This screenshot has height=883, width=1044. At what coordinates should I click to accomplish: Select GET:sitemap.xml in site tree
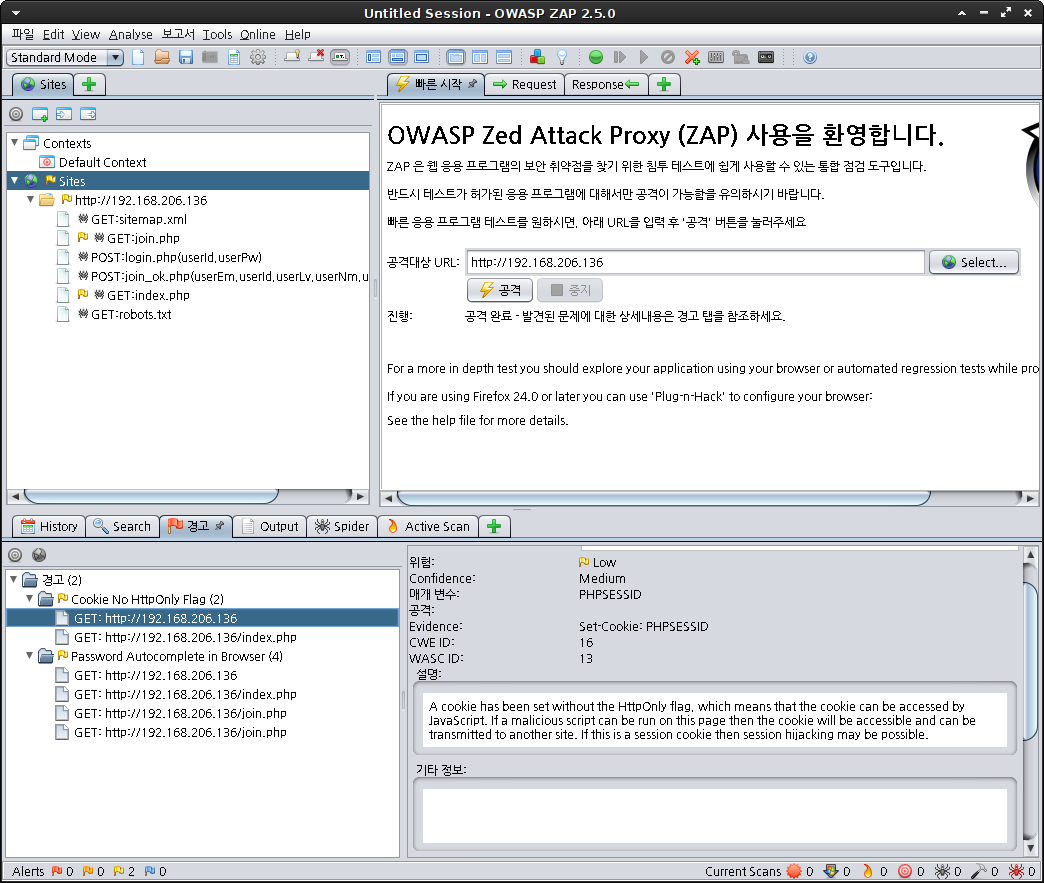pos(138,219)
